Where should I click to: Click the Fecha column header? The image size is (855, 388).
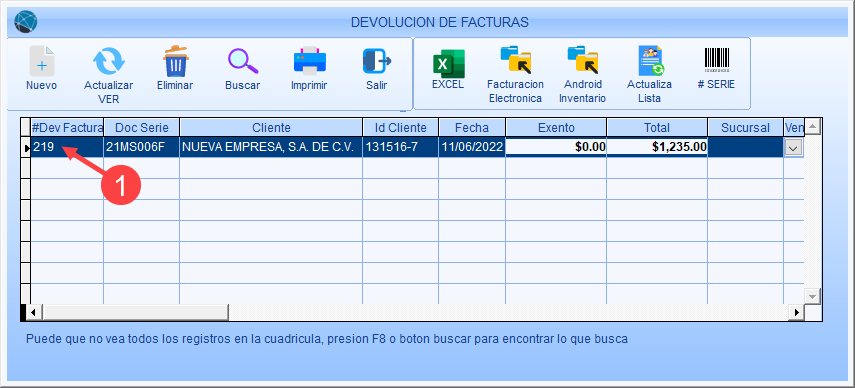(472, 128)
